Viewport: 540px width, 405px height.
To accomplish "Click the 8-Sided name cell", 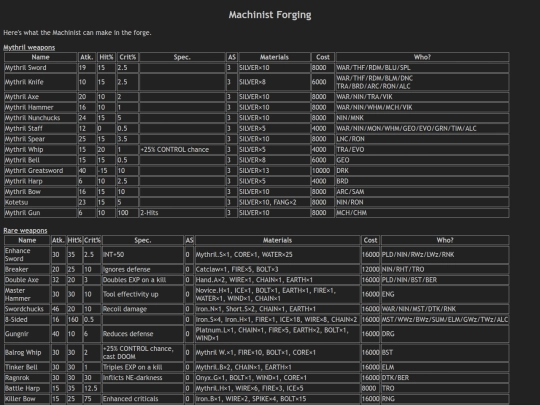I will pyautogui.click(x=27, y=320).
